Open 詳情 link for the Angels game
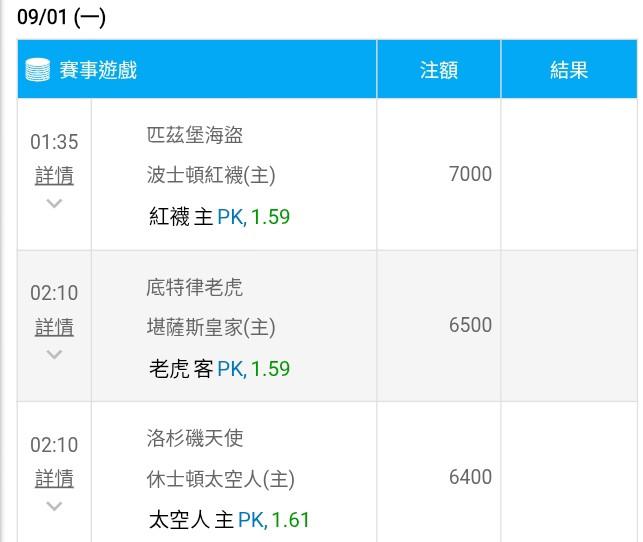The width and height of the screenshot is (643, 542). tap(54, 478)
